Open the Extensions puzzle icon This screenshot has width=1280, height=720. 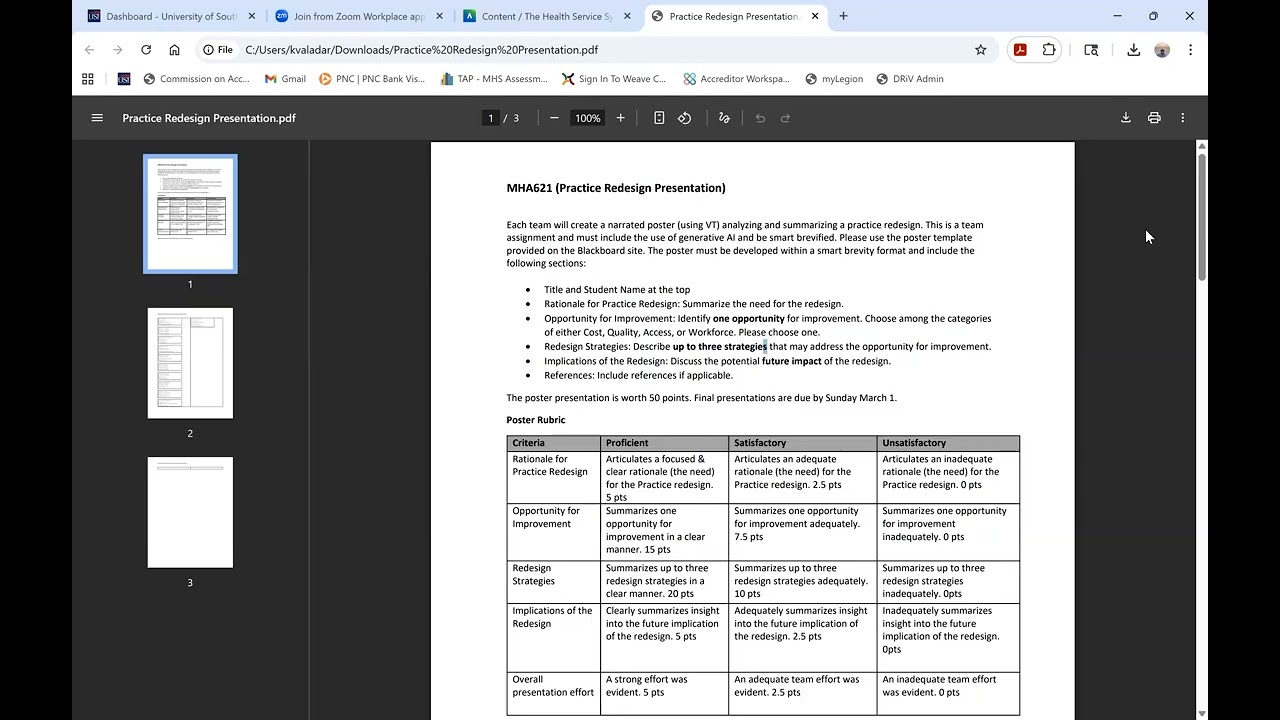coord(1049,50)
